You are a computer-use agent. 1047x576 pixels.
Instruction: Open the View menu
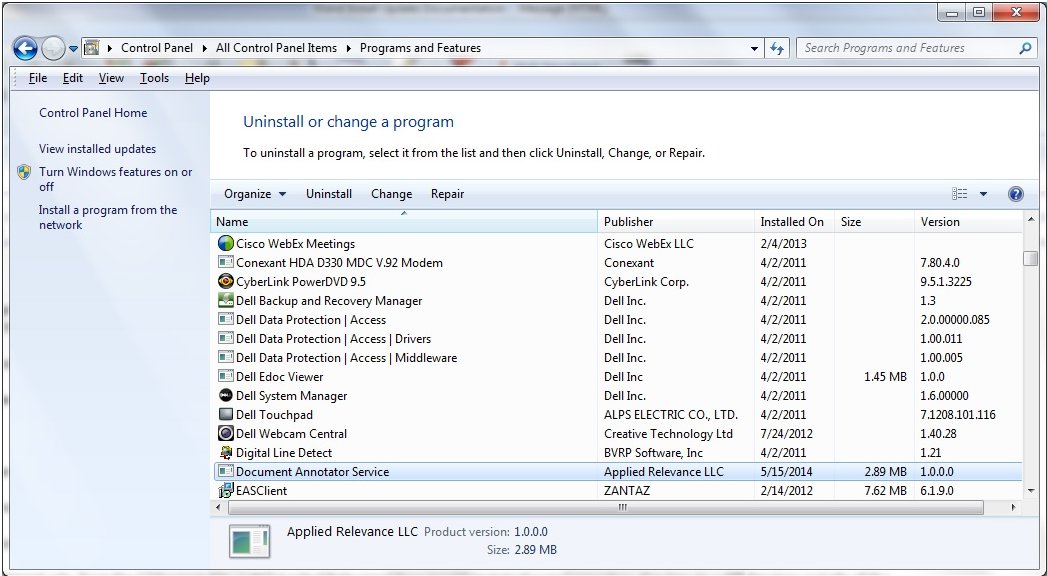(x=111, y=78)
